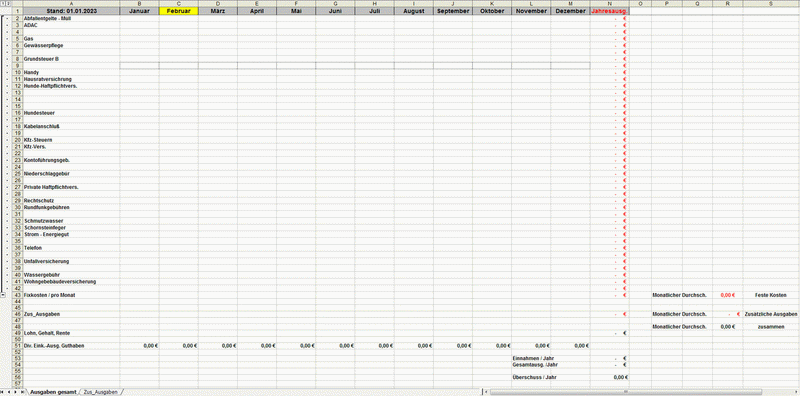Jump to first sheet tab arrow
The width and height of the screenshot is (800, 396).
pyautogui.click(x=3, y=392)
